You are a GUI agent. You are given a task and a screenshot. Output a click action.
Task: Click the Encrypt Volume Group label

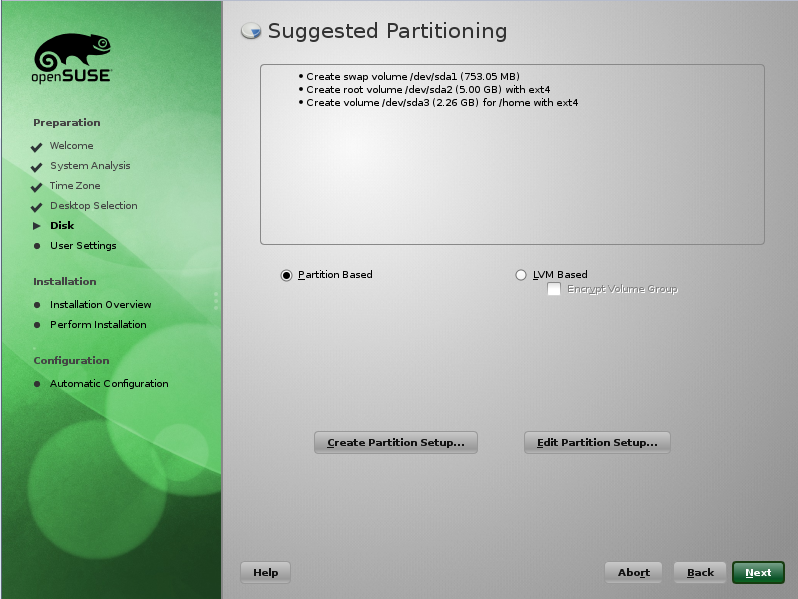pos(622,289)
